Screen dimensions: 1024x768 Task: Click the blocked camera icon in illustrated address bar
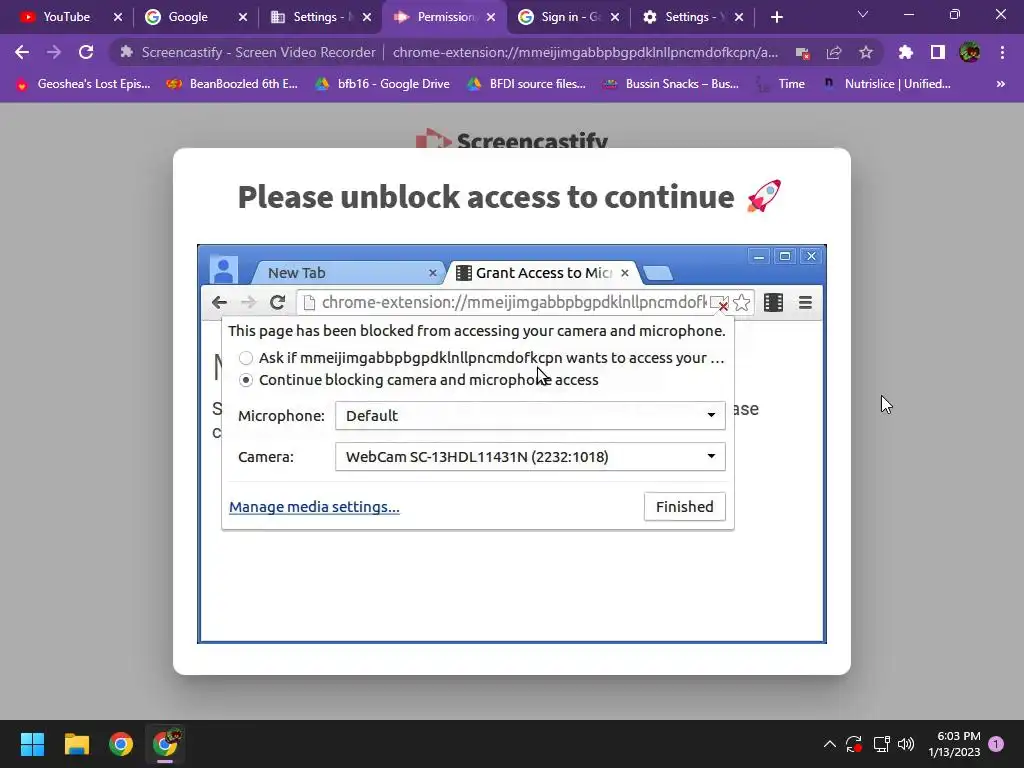(x=718, y=304)
